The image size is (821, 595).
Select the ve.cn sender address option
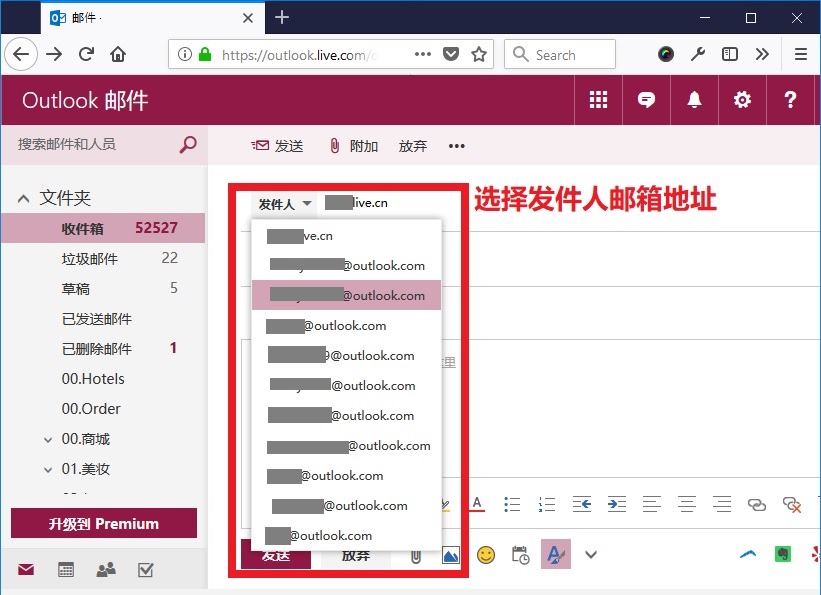pyautogui.click(x=347, y=236)
